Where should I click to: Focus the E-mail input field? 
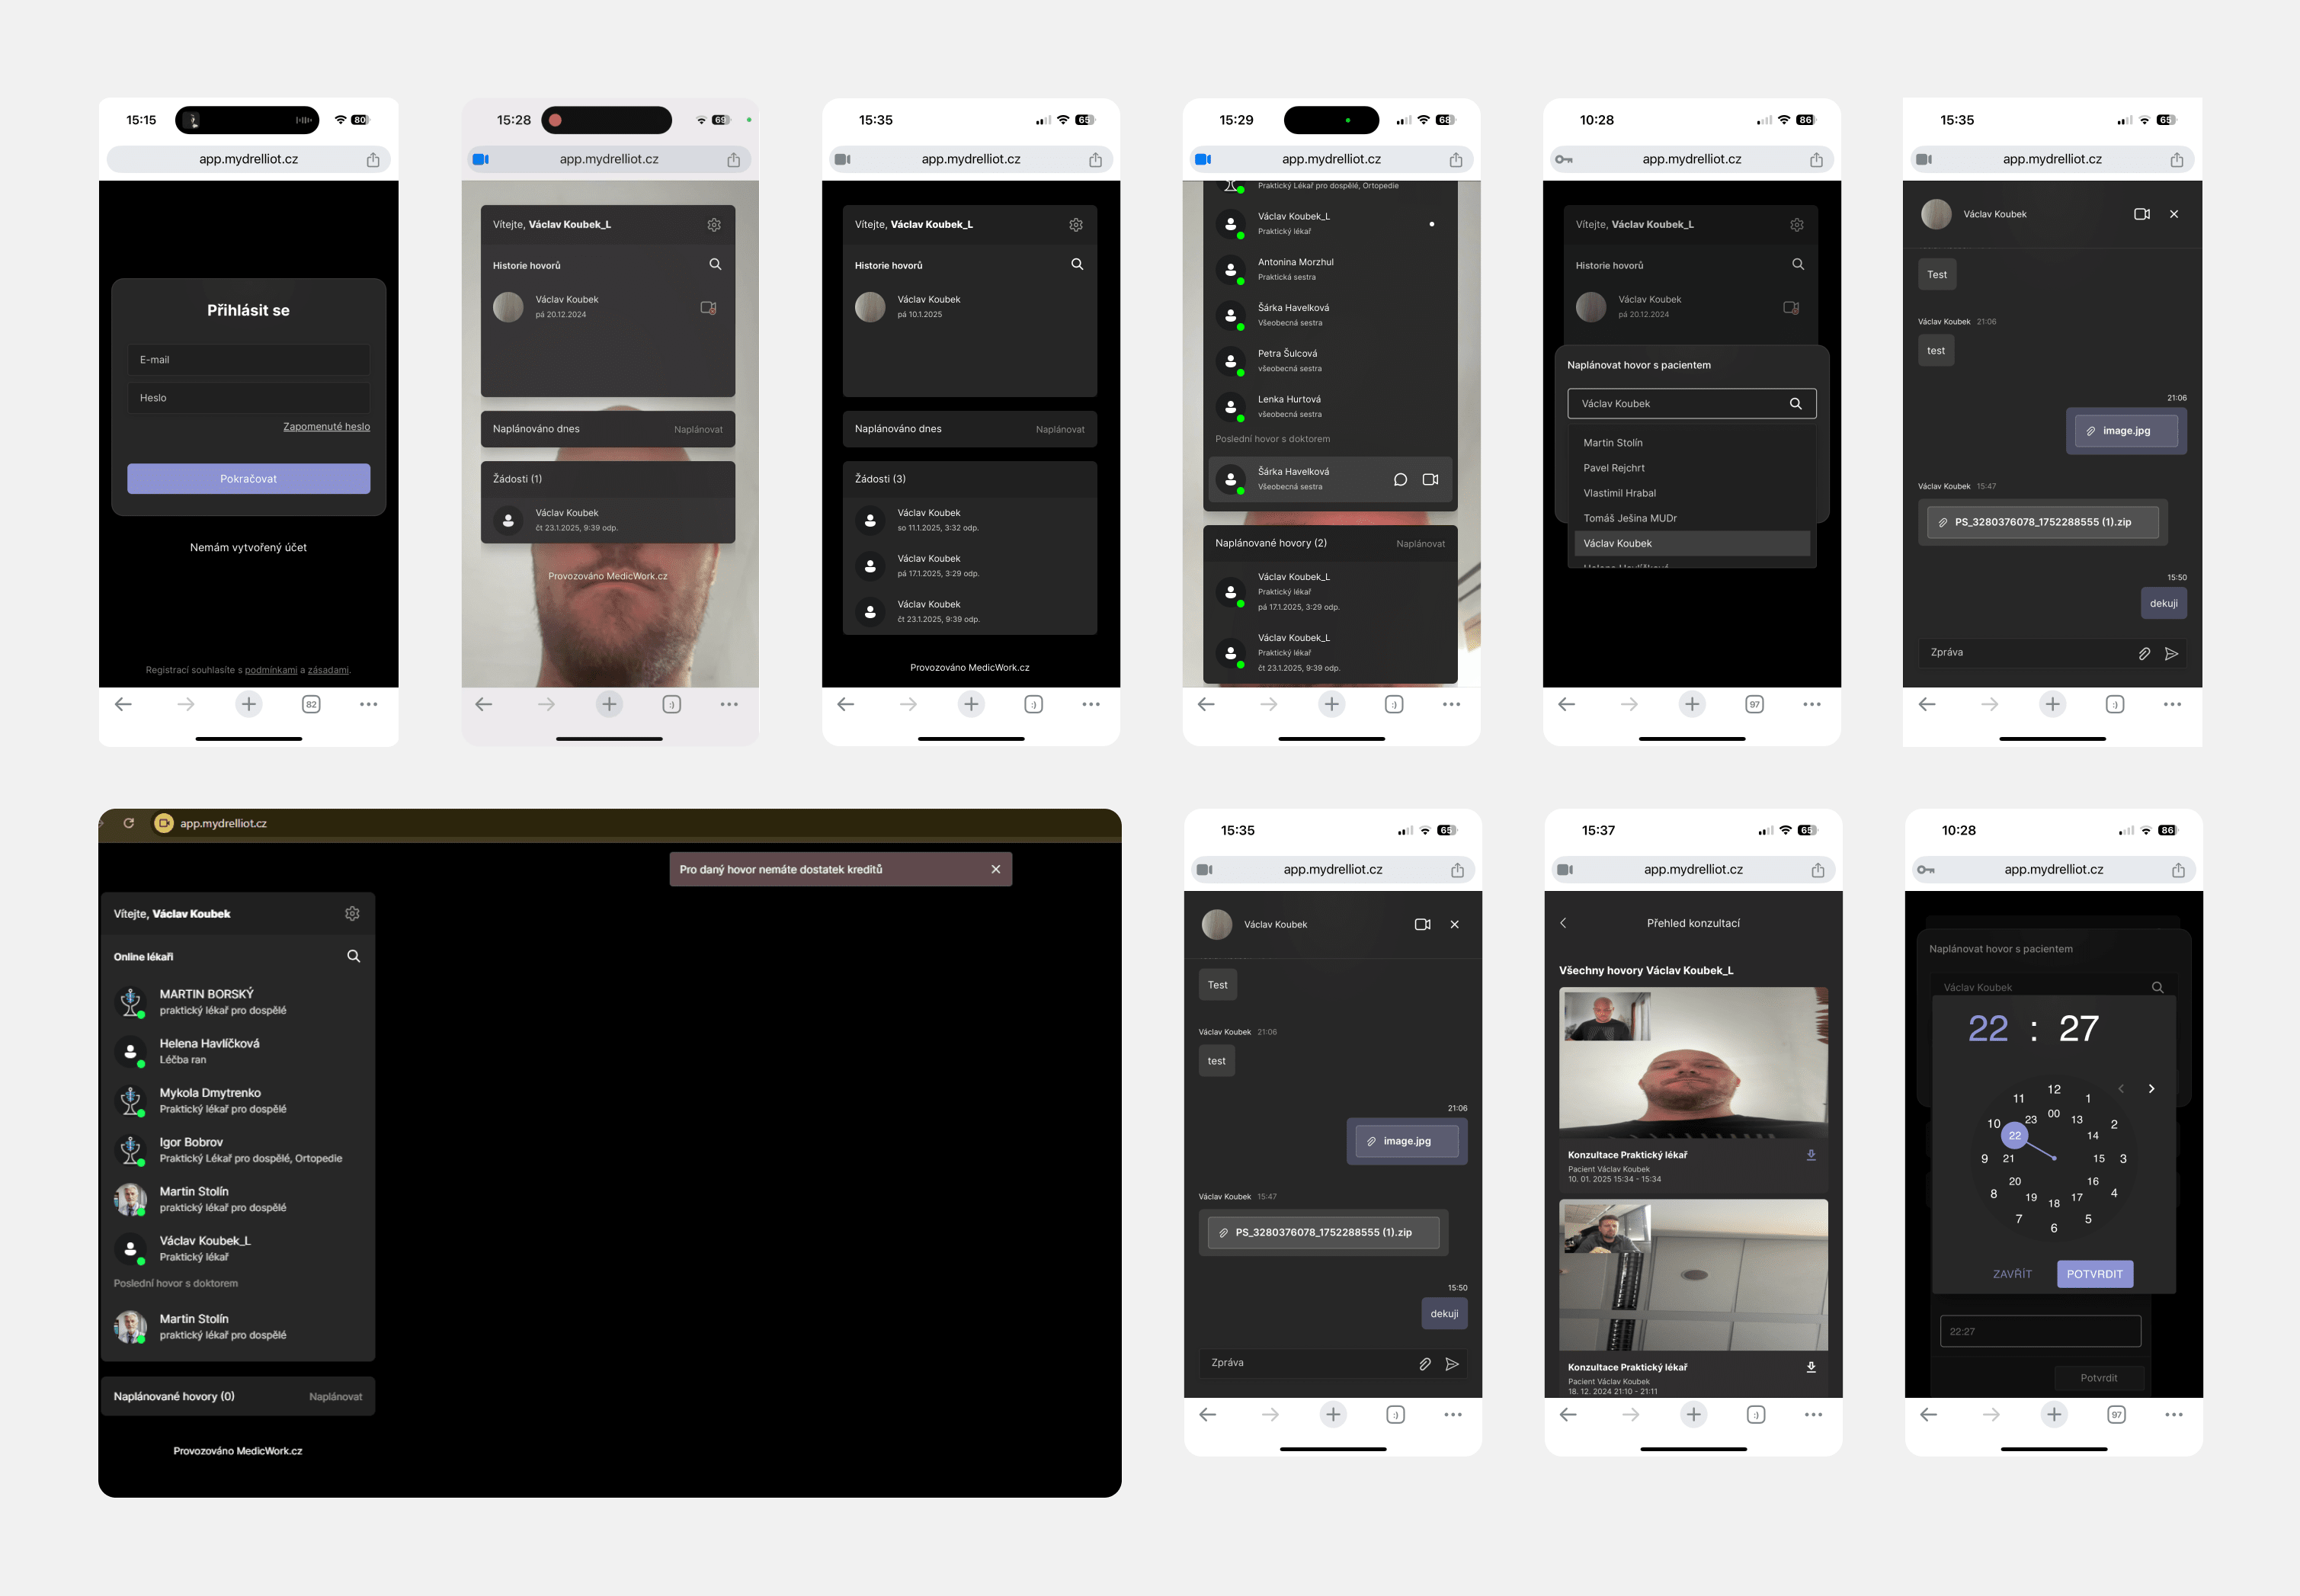[249, 360]
